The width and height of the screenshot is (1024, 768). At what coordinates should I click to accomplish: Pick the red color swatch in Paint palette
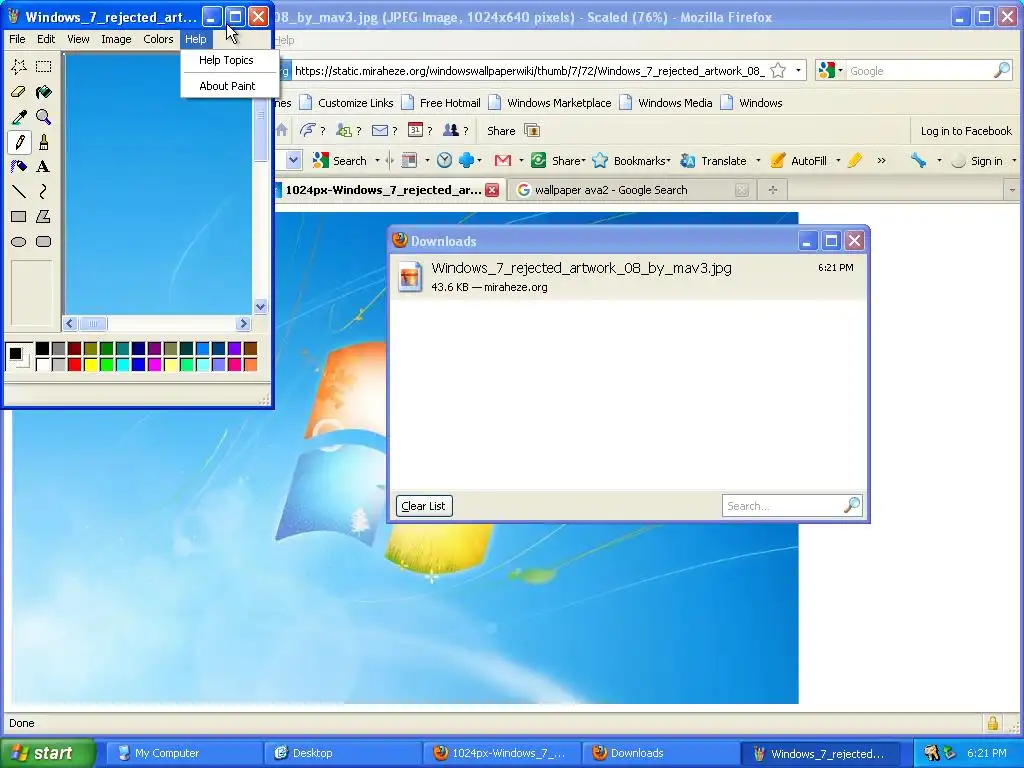(74, 364)
